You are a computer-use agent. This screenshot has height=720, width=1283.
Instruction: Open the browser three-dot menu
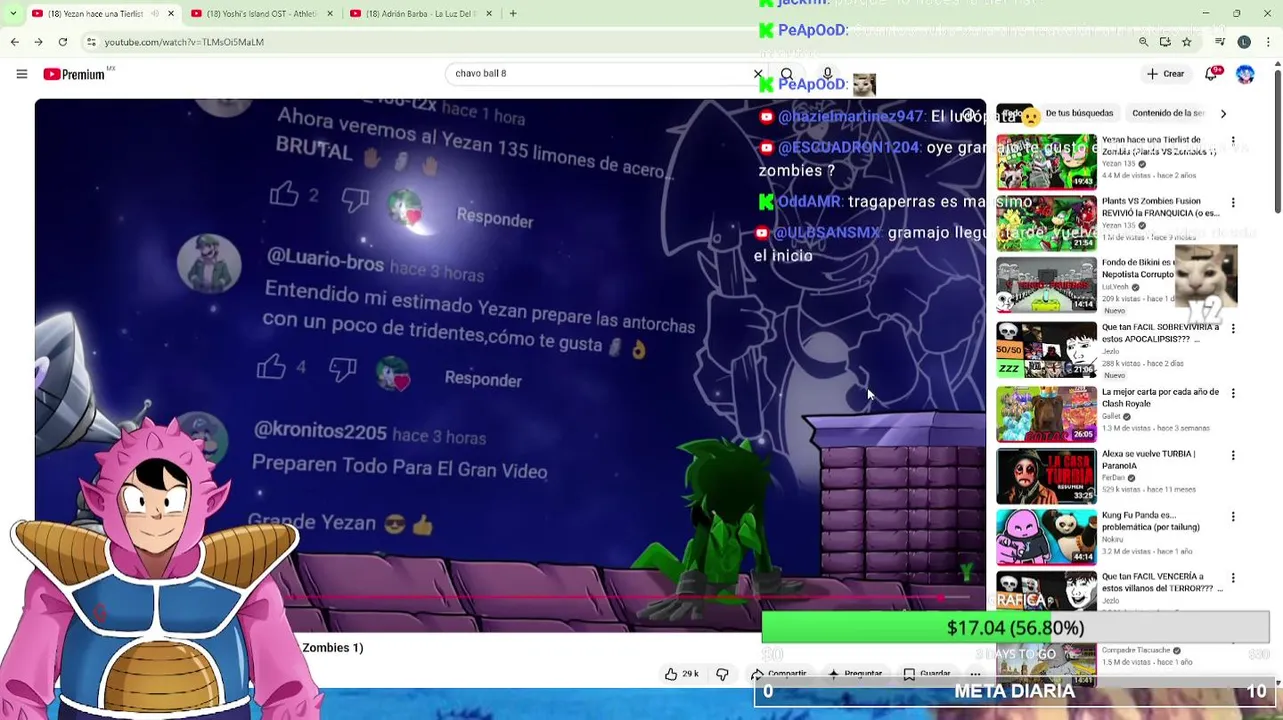[1268, 42]
